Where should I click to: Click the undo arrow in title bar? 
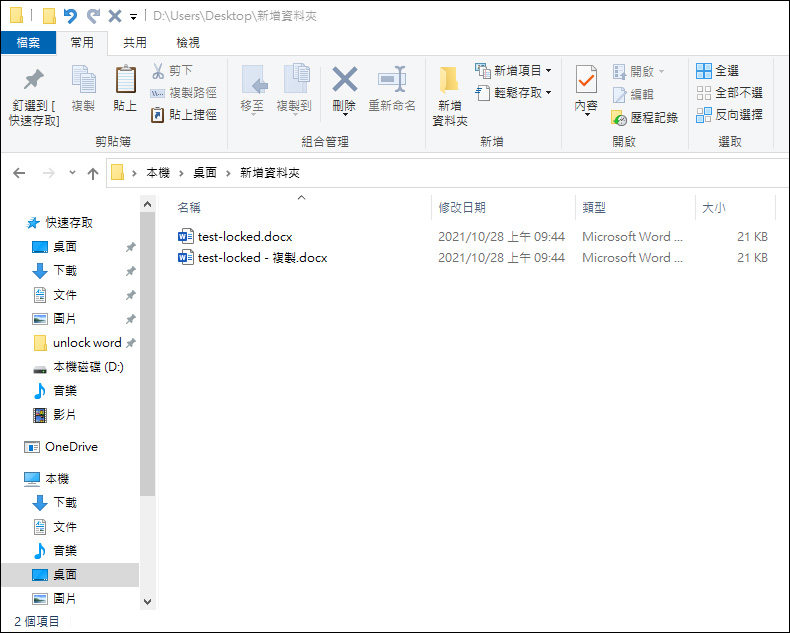(x=70, y=16)
